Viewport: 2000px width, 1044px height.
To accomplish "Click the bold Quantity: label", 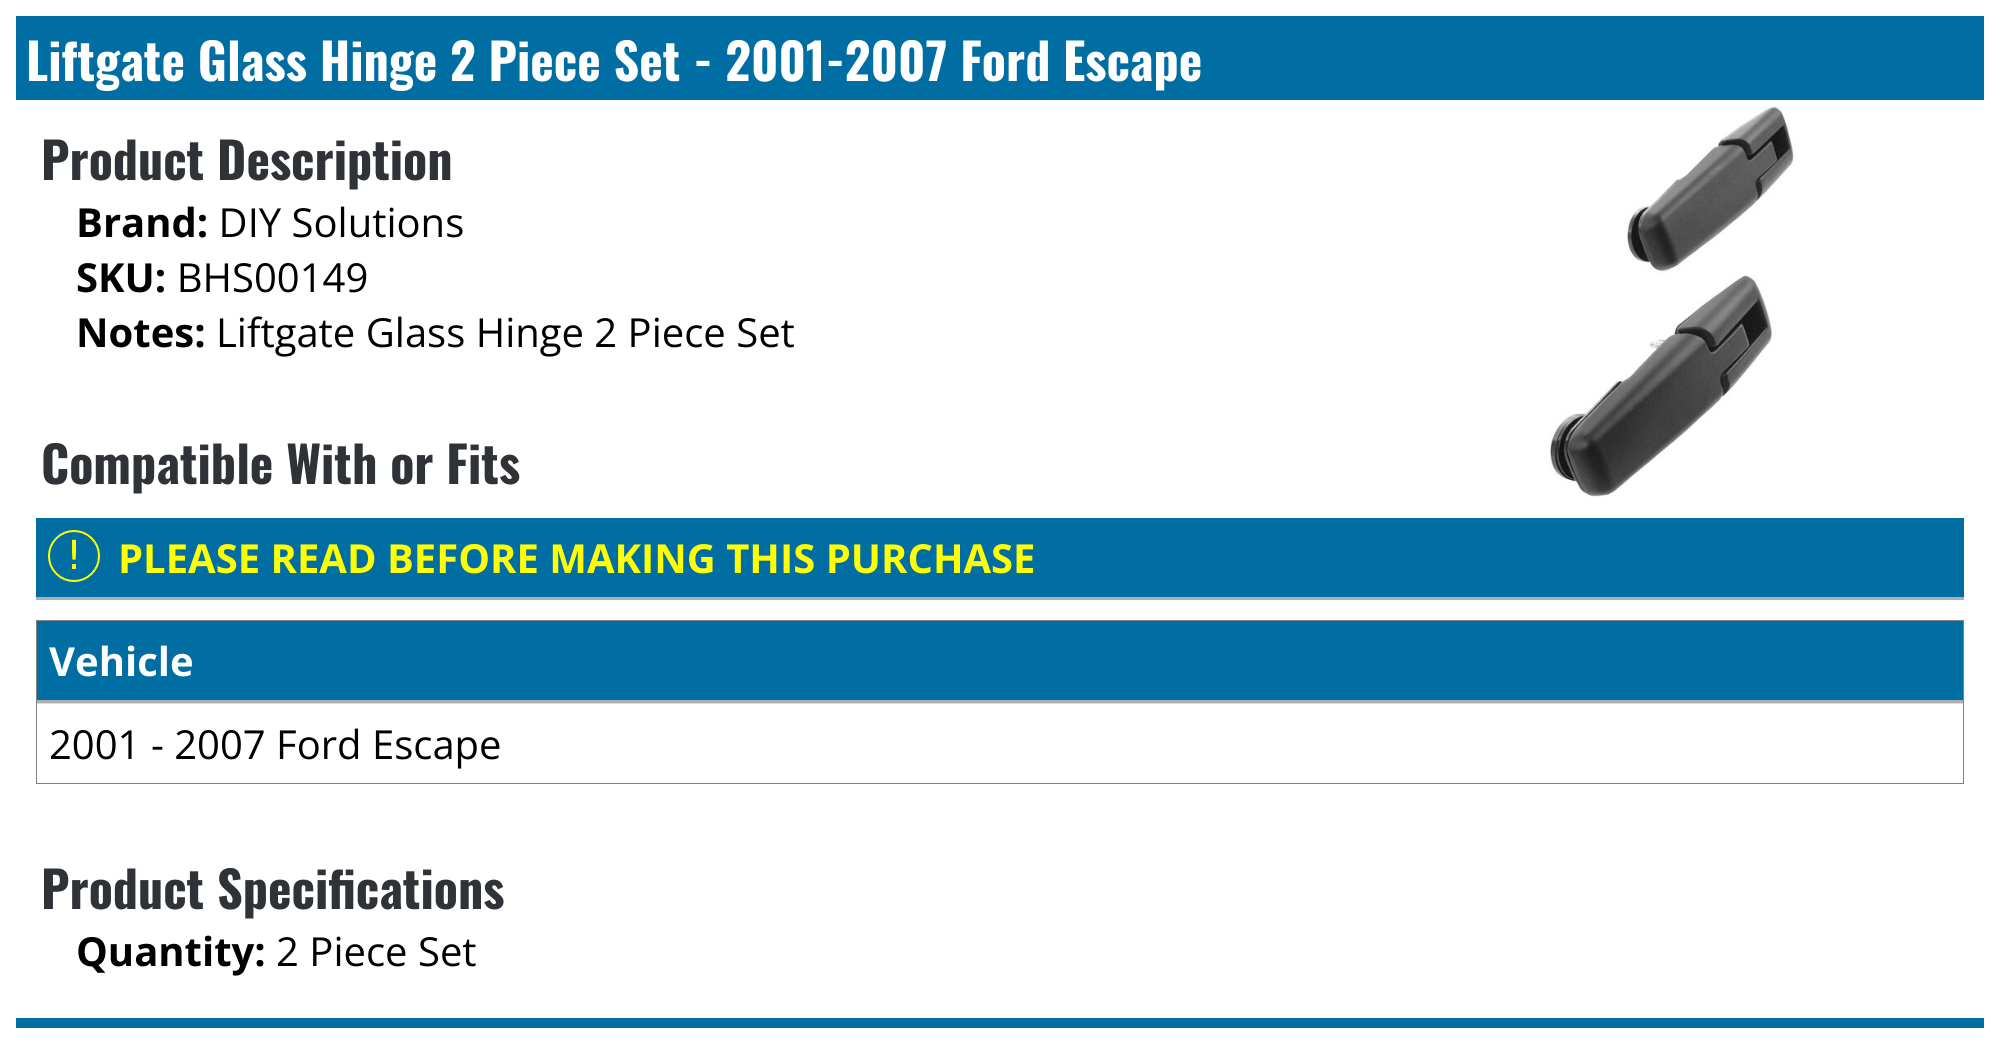I will coord(171,953).
